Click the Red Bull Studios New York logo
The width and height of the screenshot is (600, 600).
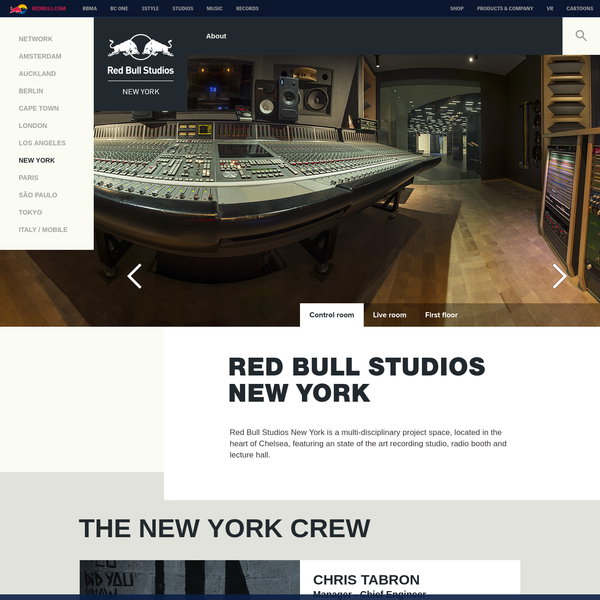point(140,64)
